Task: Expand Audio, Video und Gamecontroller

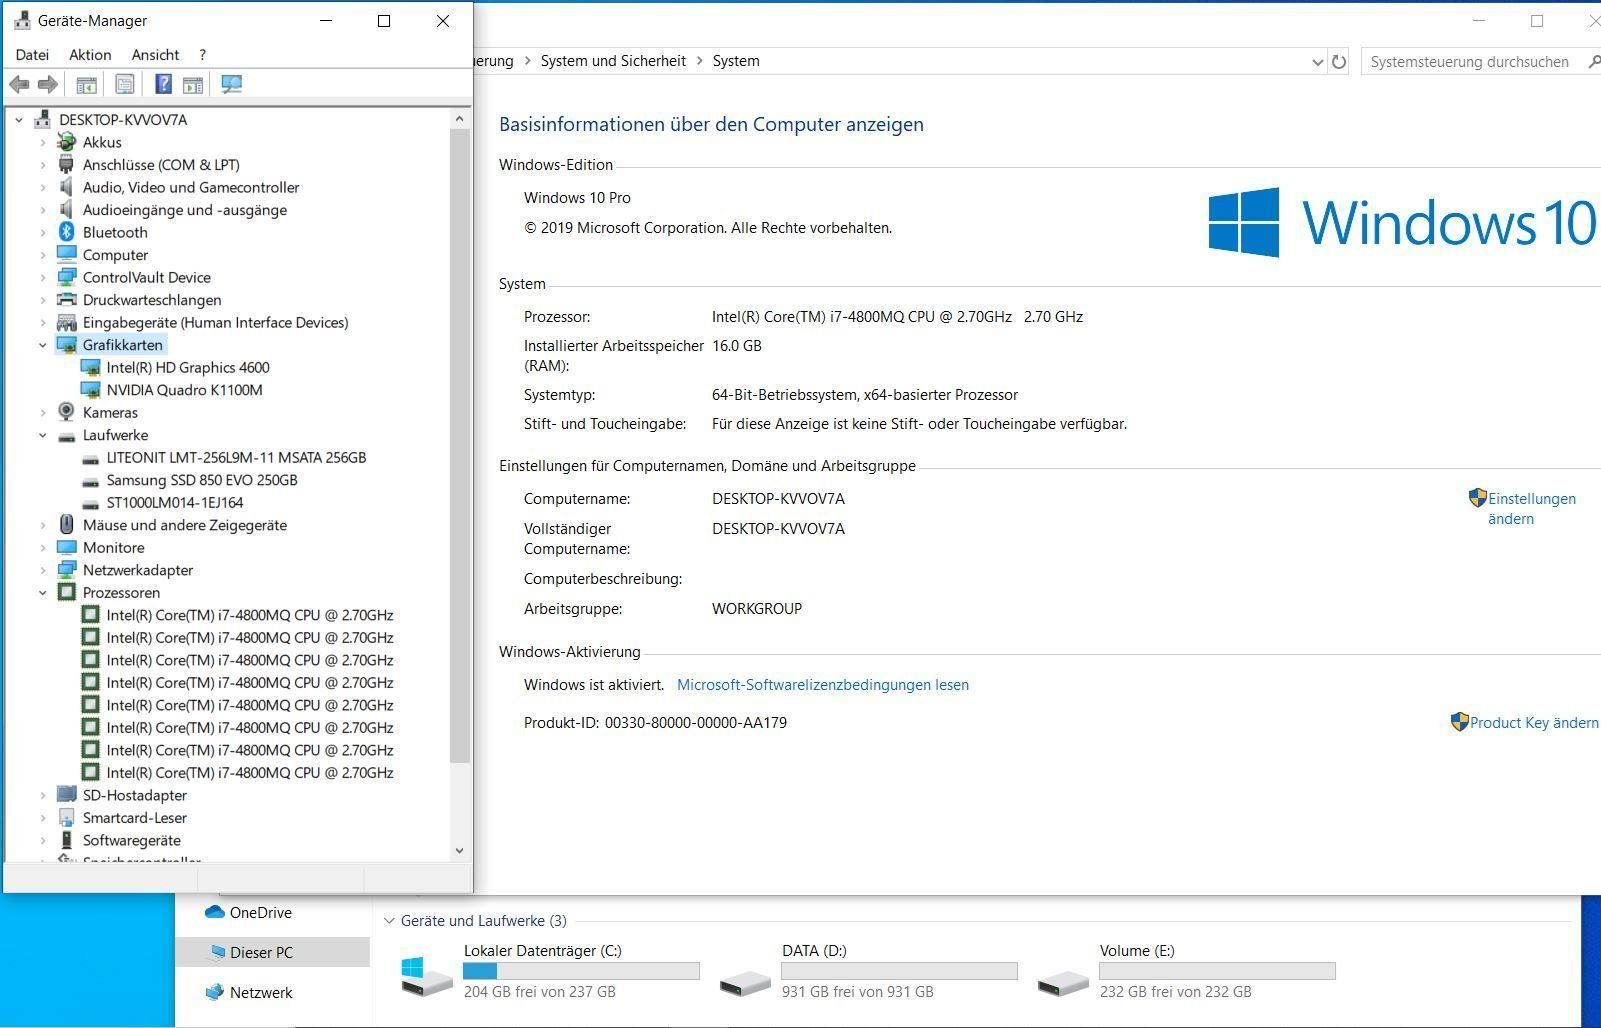Action: [x=43, y=187]
